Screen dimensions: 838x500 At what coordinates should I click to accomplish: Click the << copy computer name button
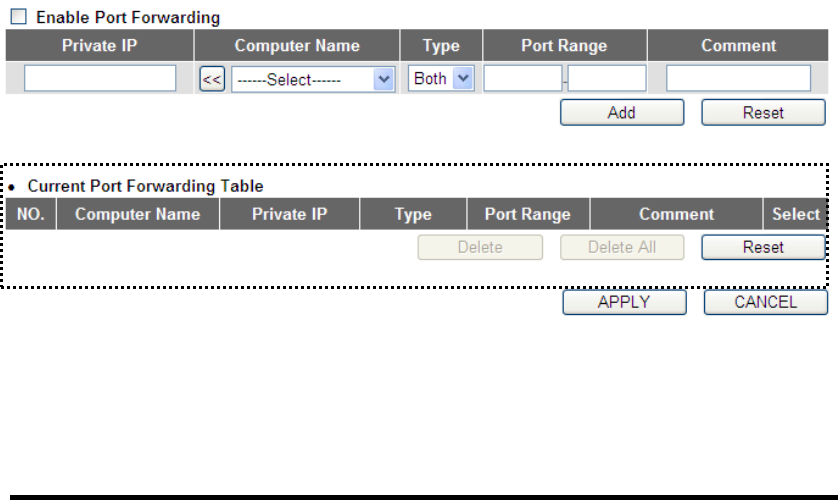[x=212, y=79]
